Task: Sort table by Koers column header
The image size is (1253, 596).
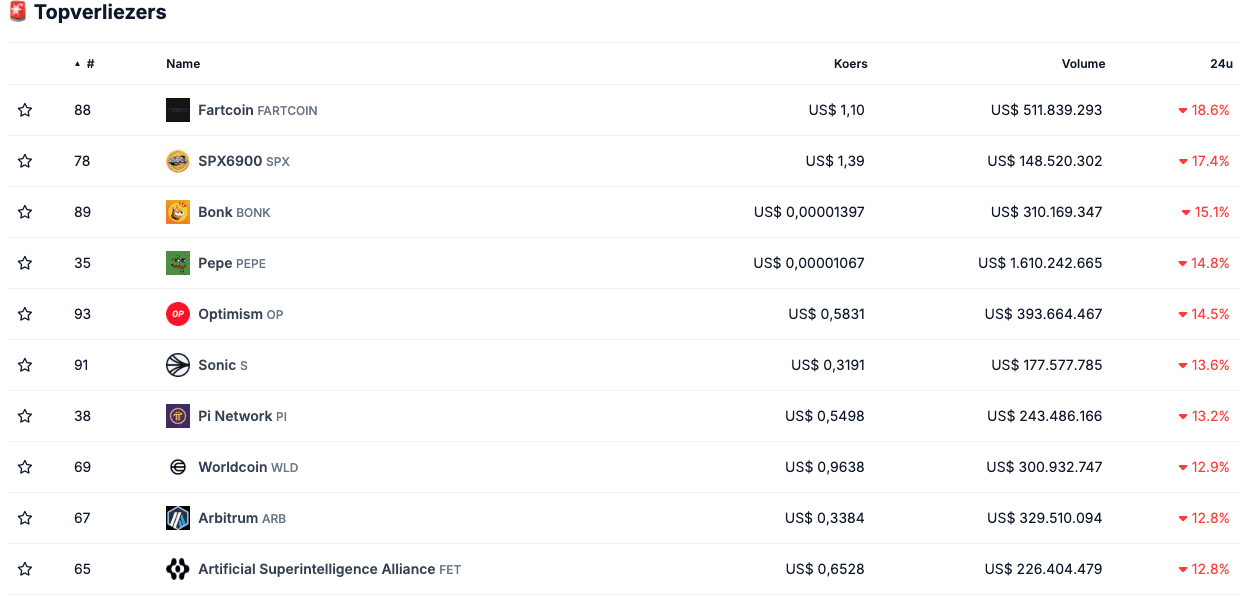Action: [x=851, y=64]
